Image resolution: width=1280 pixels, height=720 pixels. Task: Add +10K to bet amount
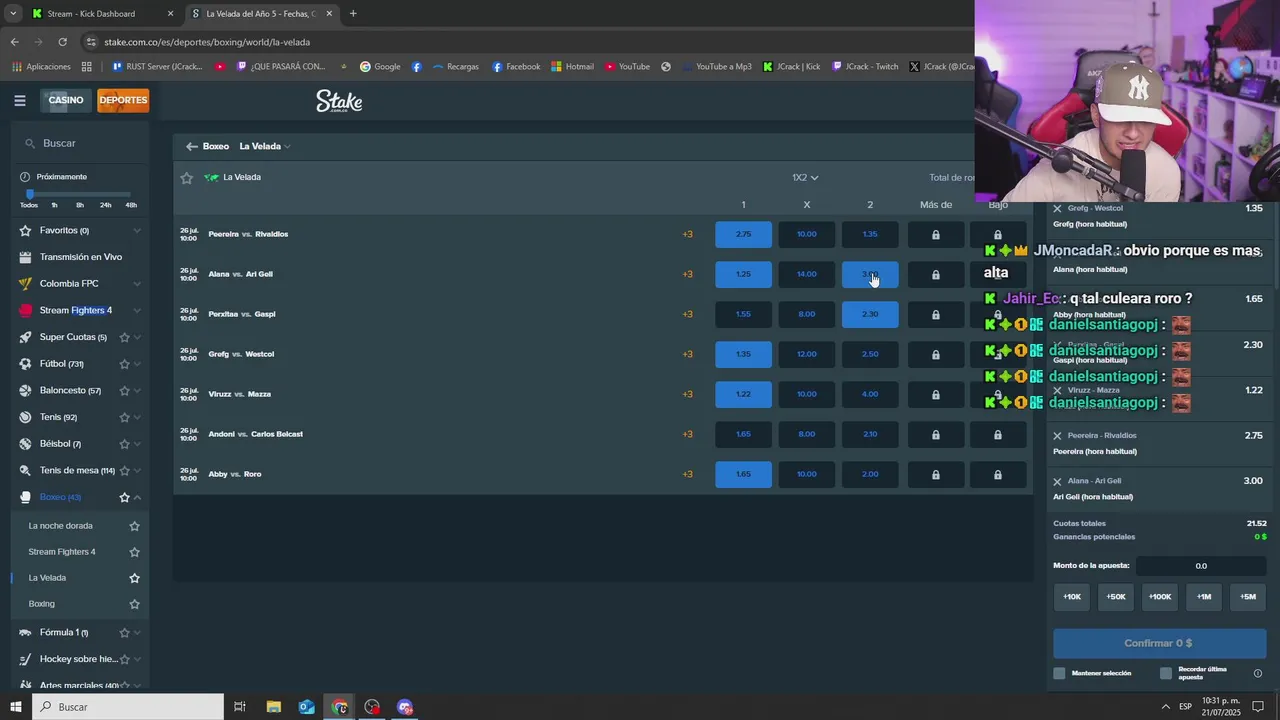coord(1072,597)
